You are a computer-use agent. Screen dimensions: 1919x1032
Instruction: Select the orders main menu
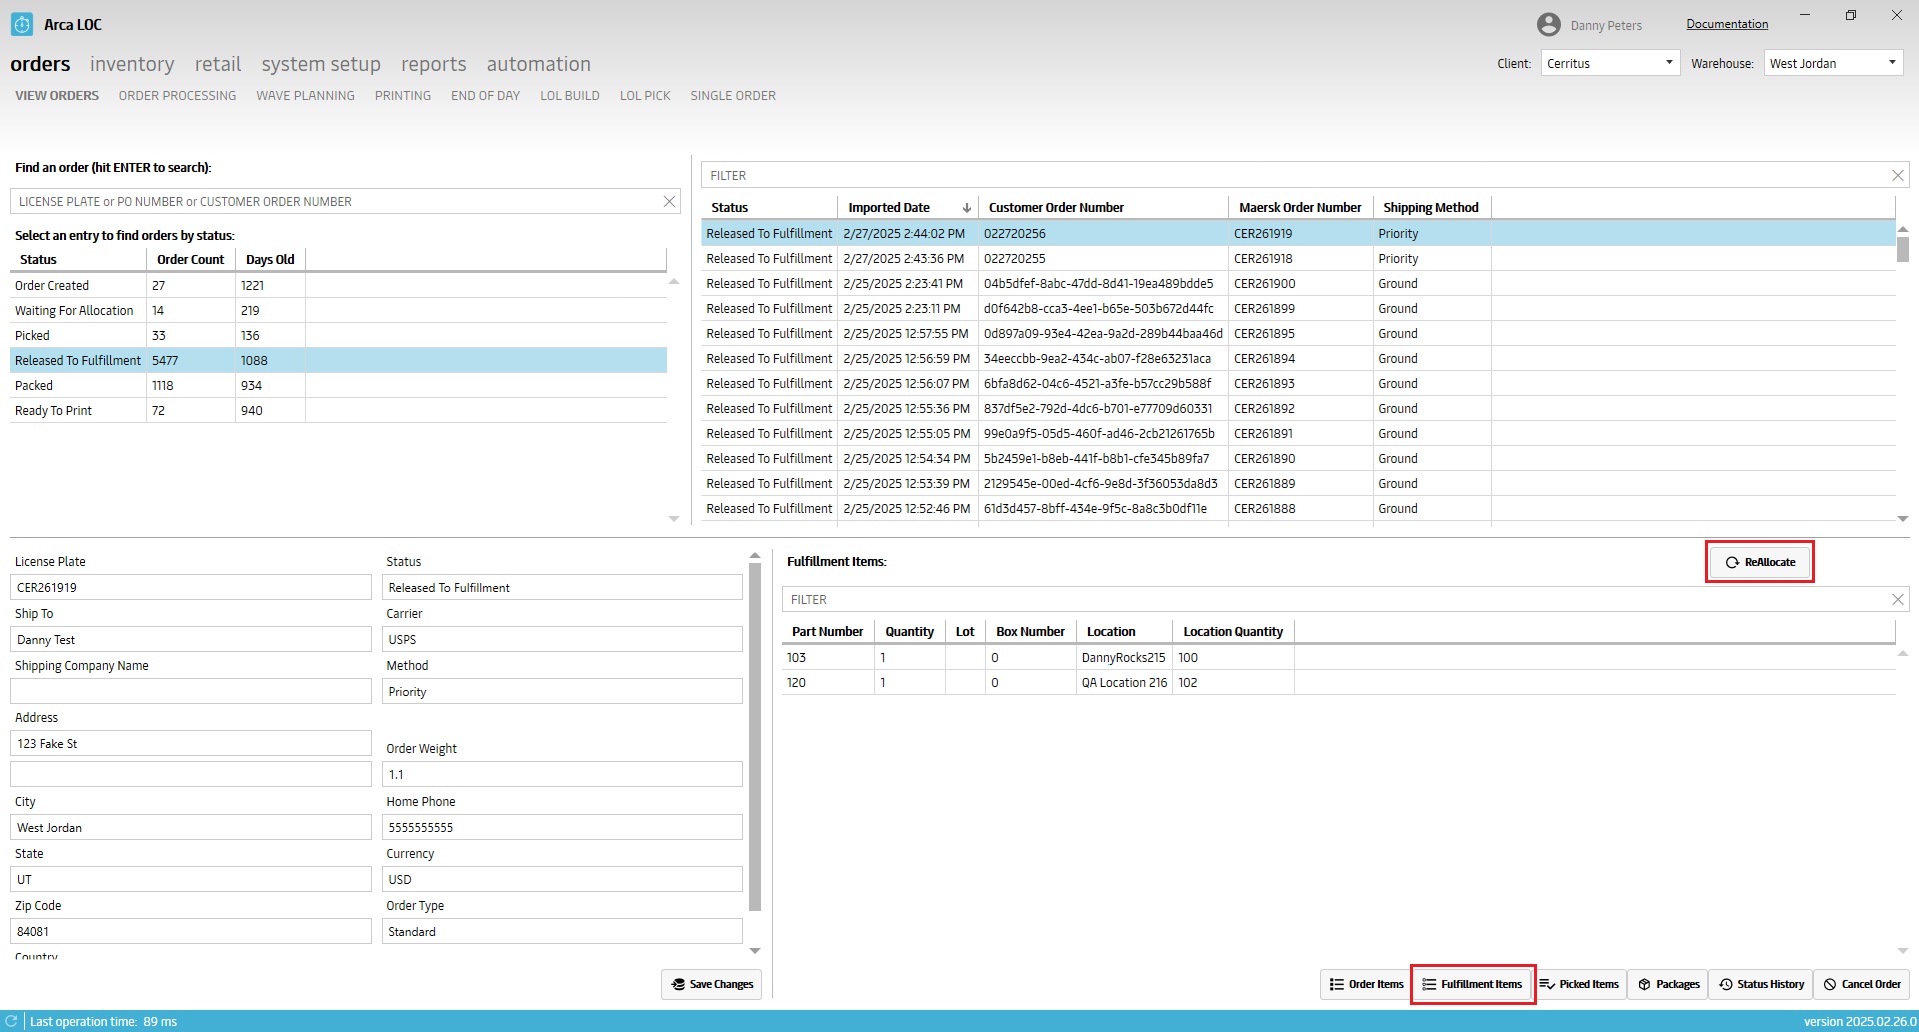[40, 64]
